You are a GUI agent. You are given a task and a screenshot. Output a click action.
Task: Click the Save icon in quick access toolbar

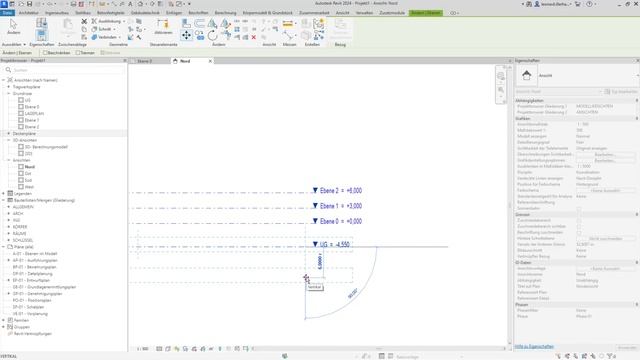point(29,4)
